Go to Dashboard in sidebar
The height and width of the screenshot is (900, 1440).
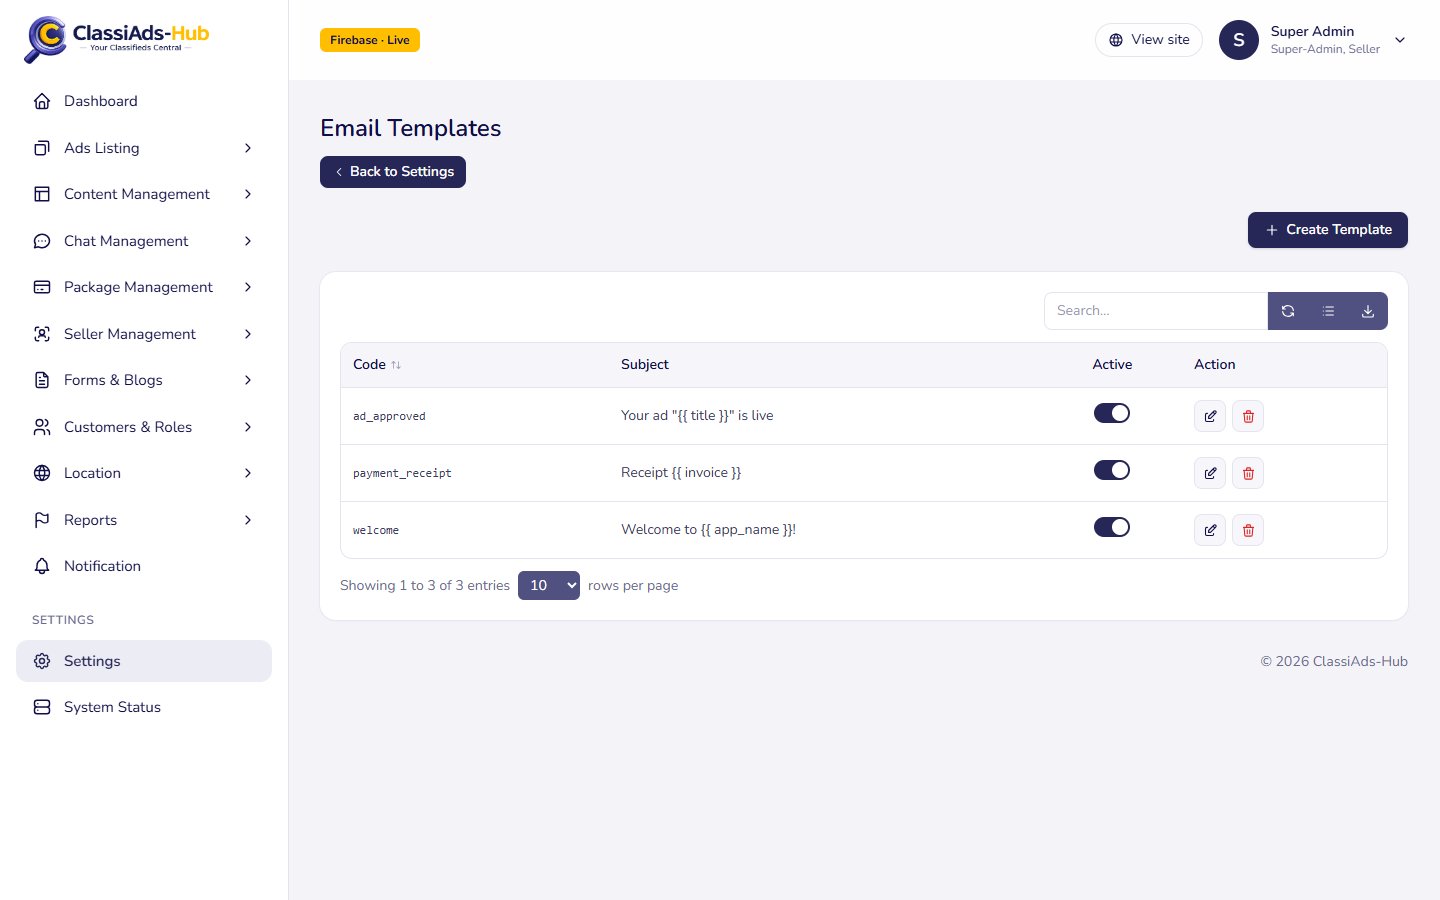(x=144, y=101)
